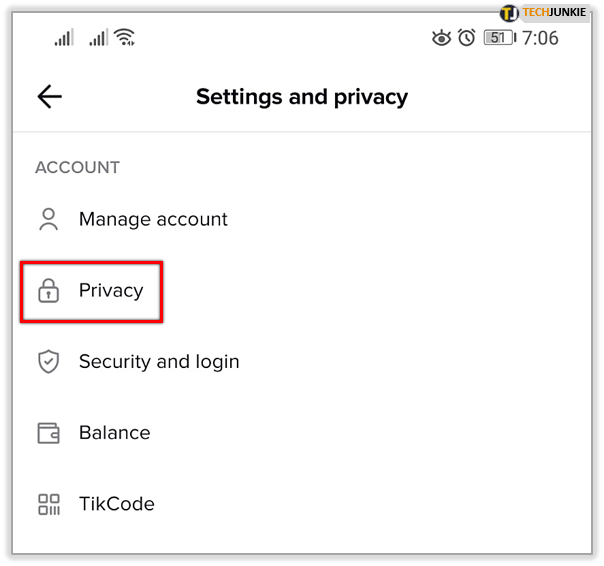
Task: Tap the battery level indicator
Action: point(498,38)
